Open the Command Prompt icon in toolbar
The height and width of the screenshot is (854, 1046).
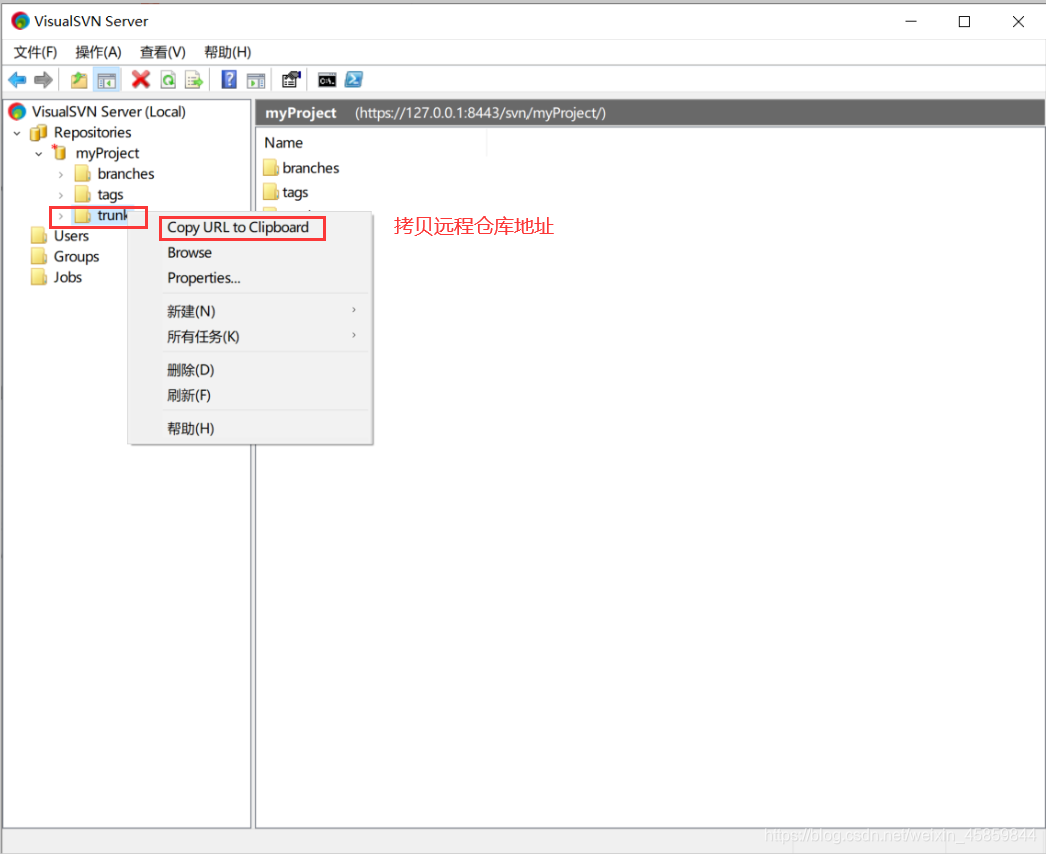[327, 80]
